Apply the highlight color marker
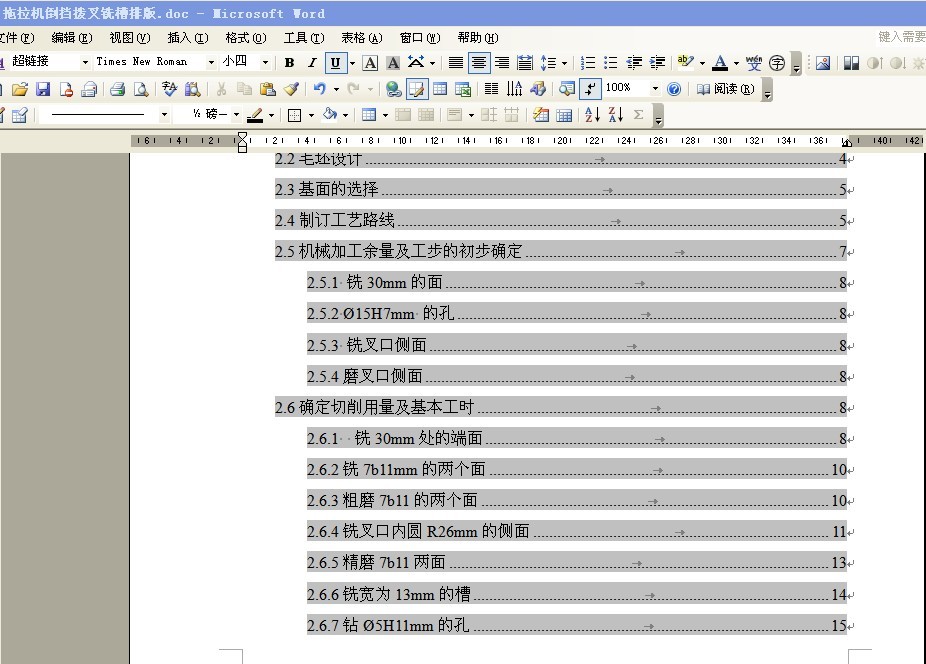This screenshot has height=664, width=926. [x=685, y=63]
